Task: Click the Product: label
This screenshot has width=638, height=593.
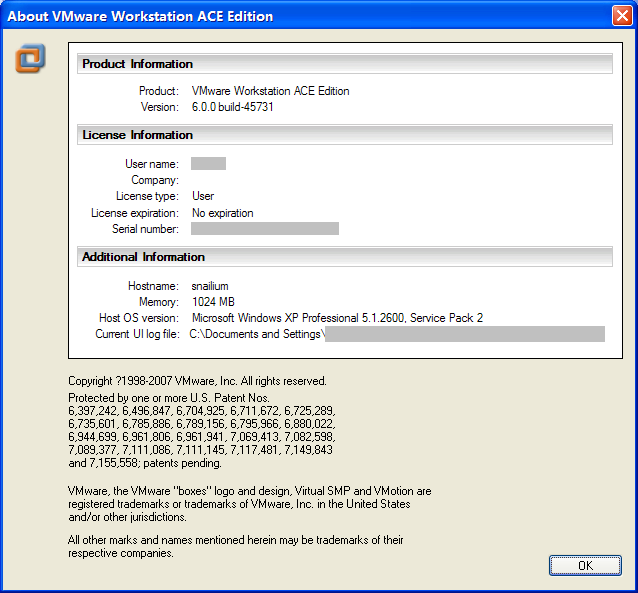Action: pyautogui.click(x=159, y=91)
